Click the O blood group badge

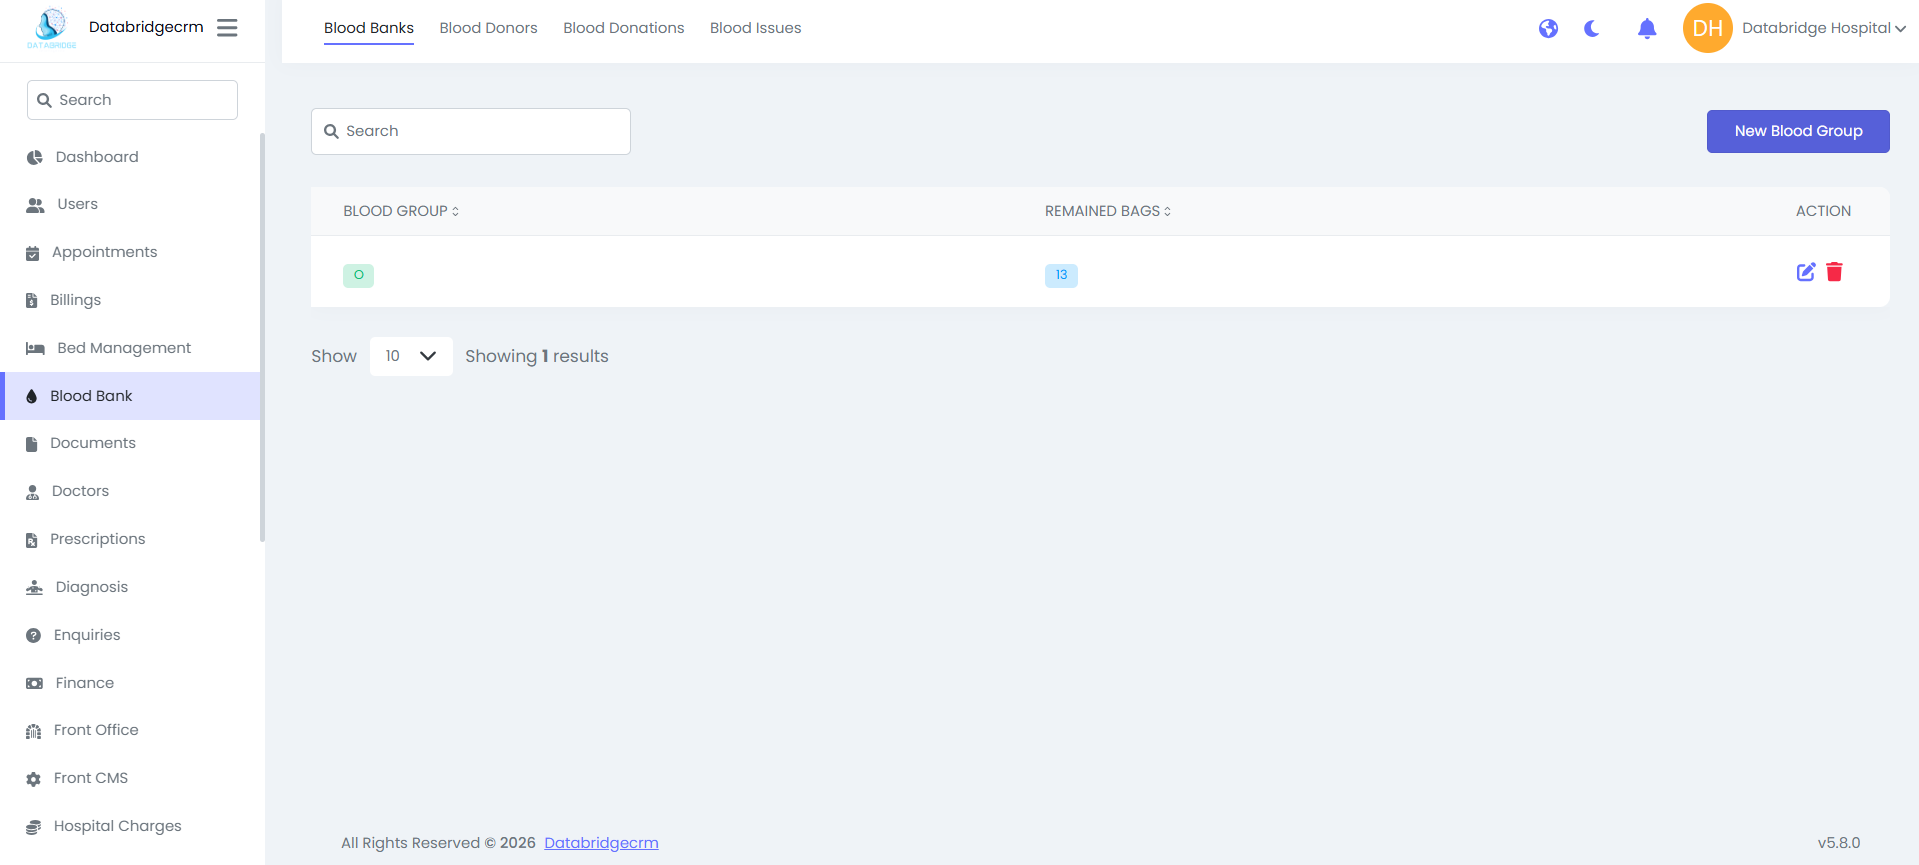click(x=358, y=275)
